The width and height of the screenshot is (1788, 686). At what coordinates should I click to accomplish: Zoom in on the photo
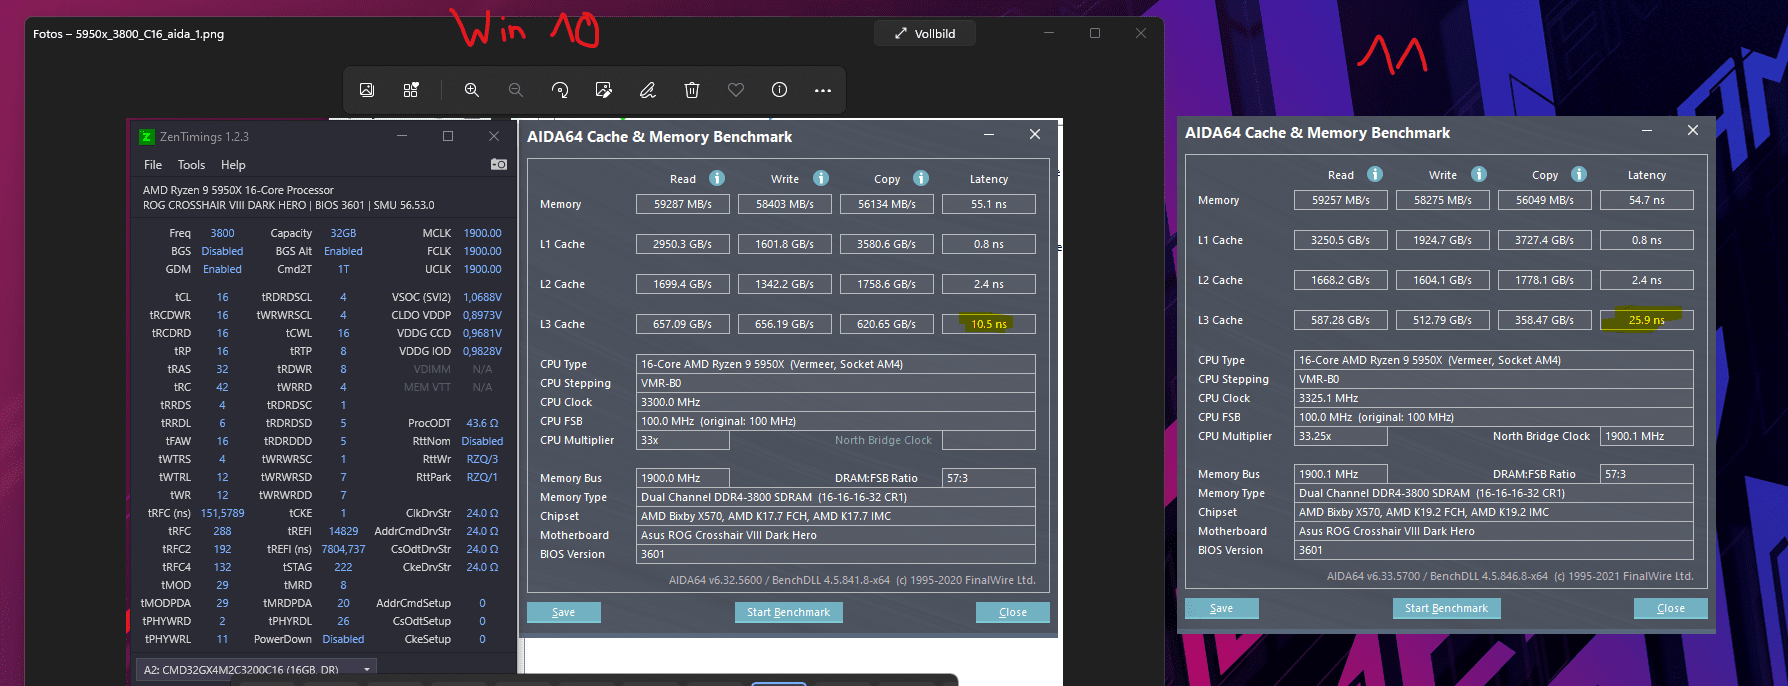pyautogui.click(x=472, y=90)
